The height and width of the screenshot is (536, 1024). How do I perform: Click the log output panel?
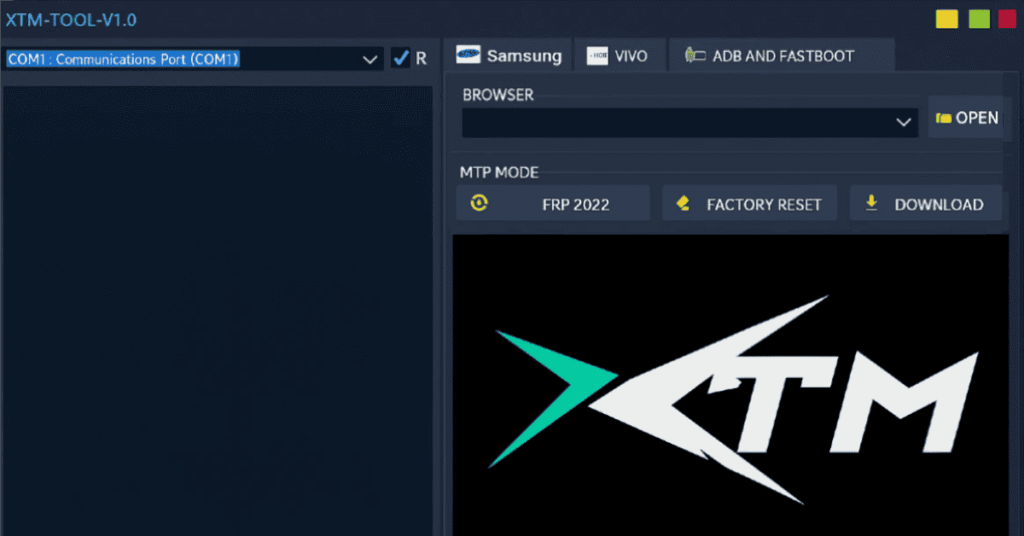(217, 311)
